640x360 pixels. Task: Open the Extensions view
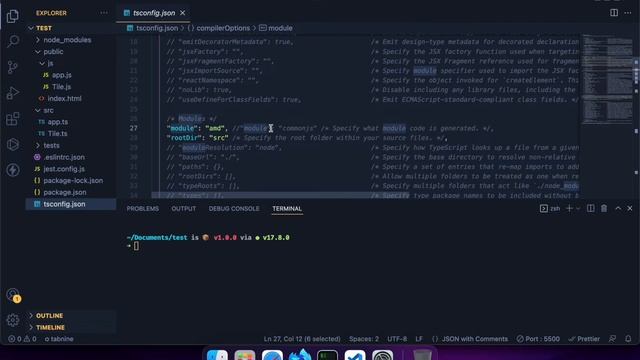coord(13,119)
